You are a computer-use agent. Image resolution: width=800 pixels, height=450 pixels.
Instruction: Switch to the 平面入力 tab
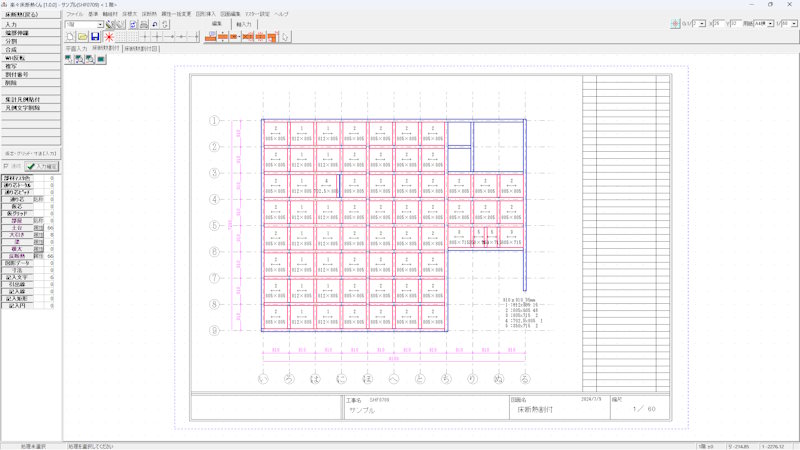tap(76, 47)
